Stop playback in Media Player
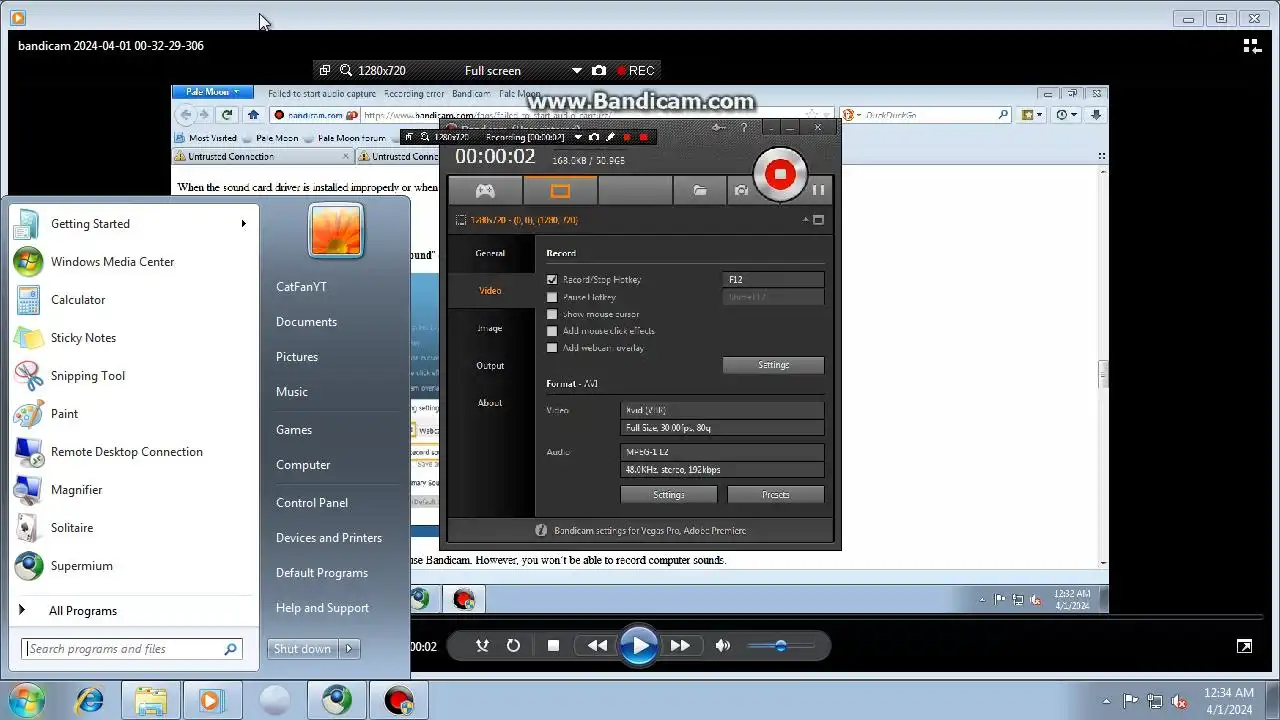The width and height of the screenshot is (1280, 720). (553, 646)
